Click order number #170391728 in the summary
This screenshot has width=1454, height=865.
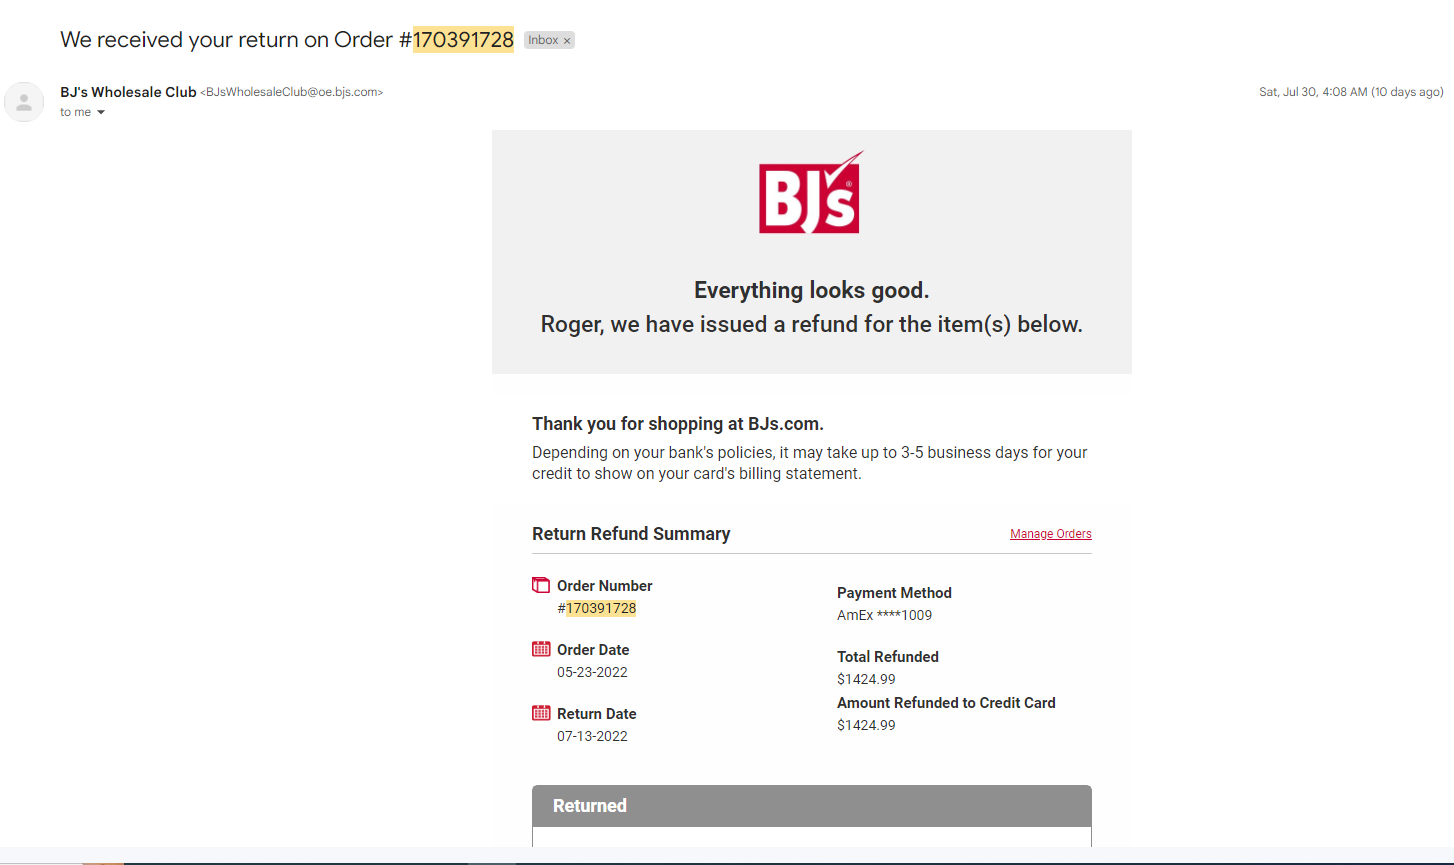(597, 608)
